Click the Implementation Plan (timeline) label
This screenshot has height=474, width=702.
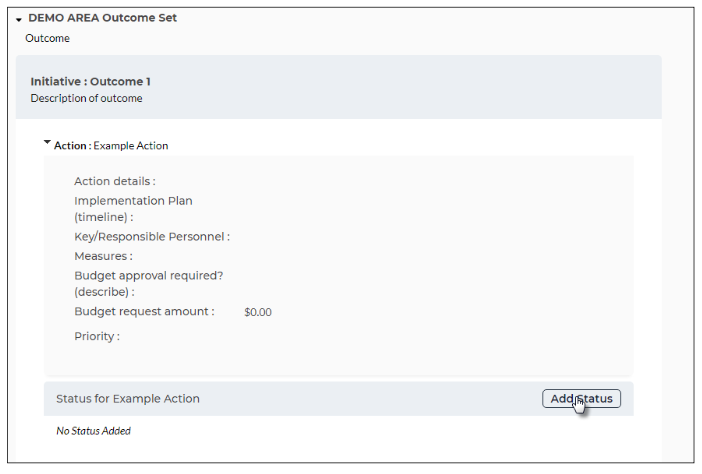(x=133, y=209)
